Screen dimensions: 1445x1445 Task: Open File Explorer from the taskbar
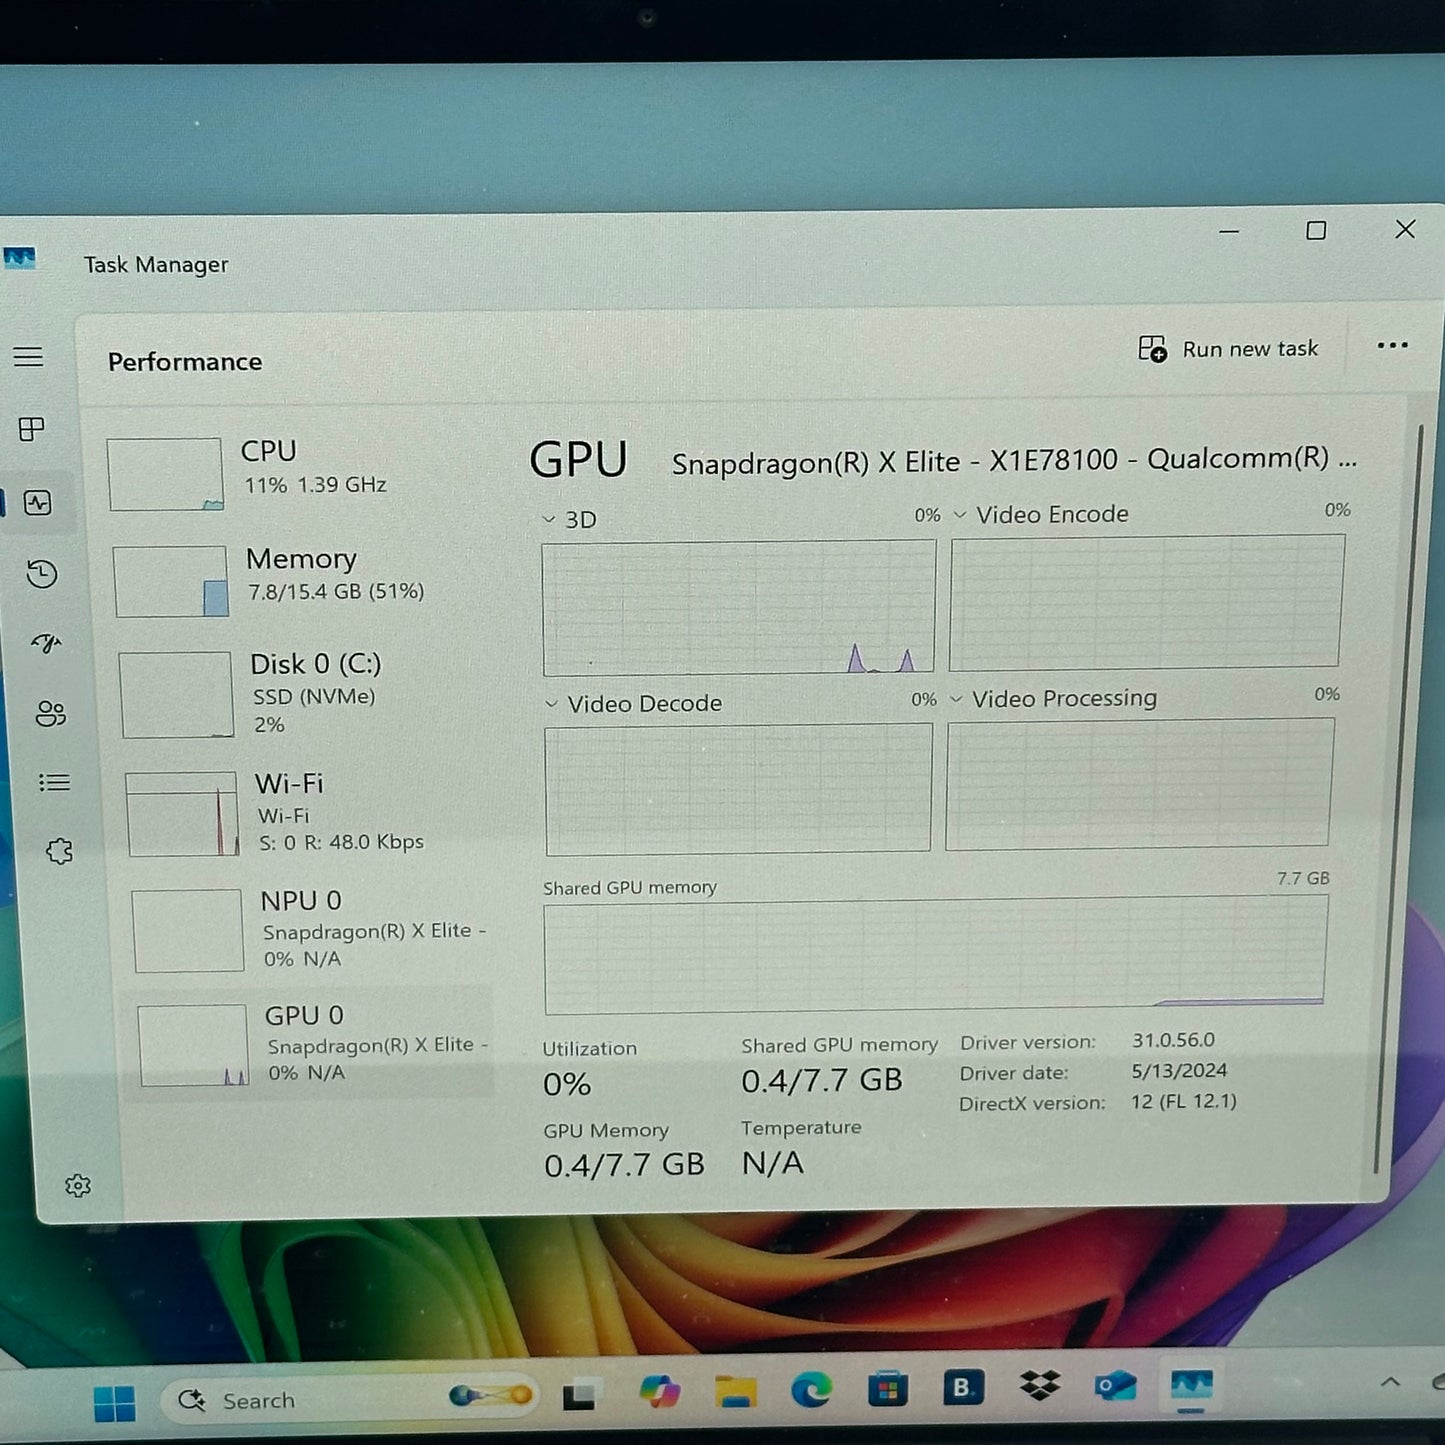coord(735,1391)
